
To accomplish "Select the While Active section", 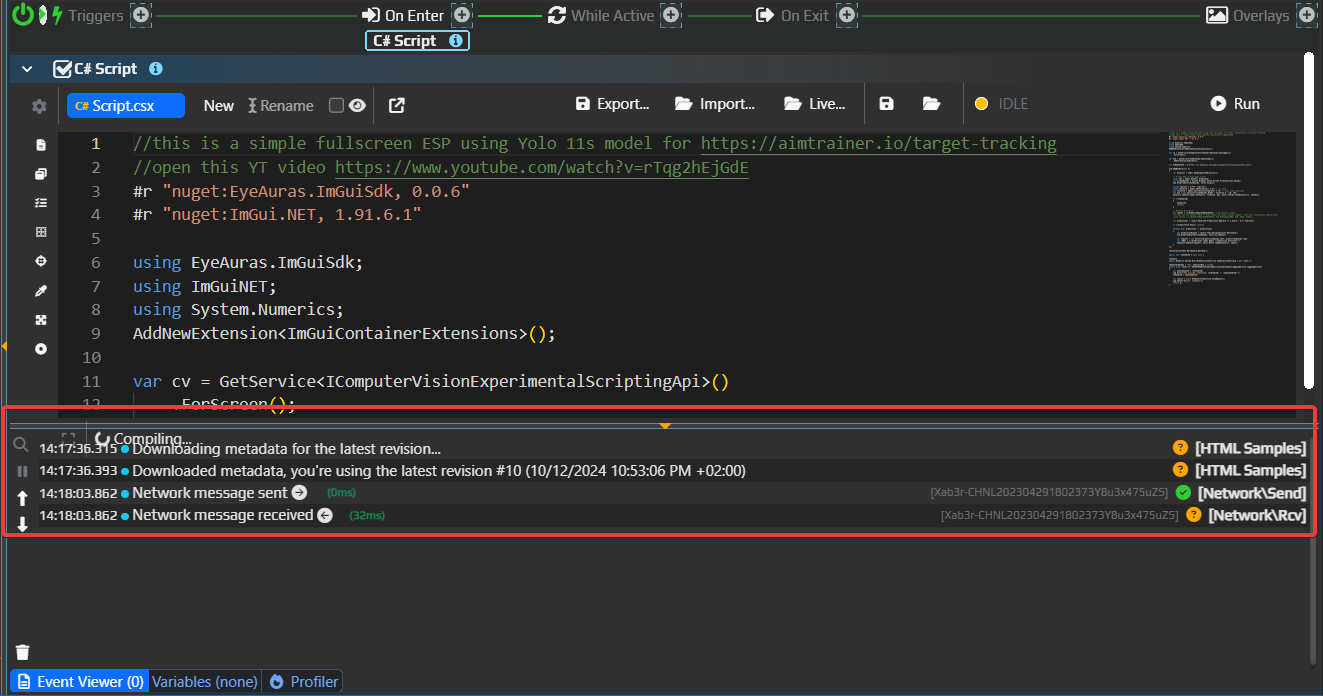I will pos(601,16).
